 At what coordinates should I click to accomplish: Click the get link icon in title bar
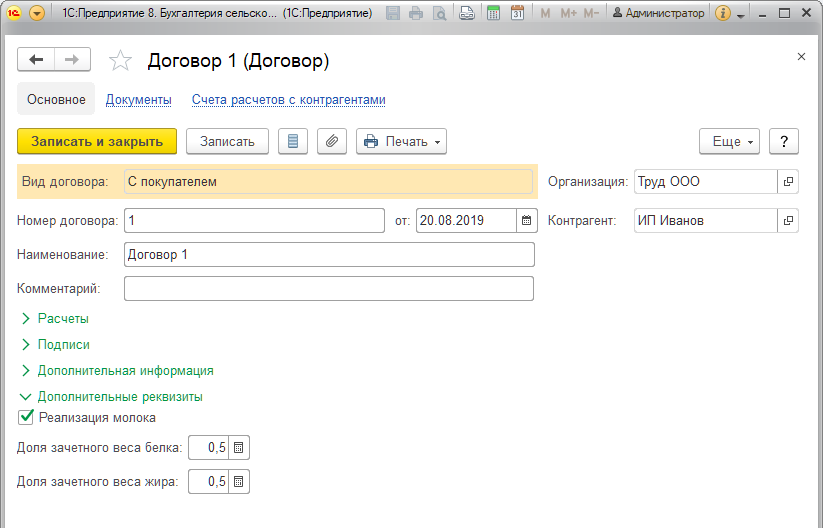pos(467,13)
